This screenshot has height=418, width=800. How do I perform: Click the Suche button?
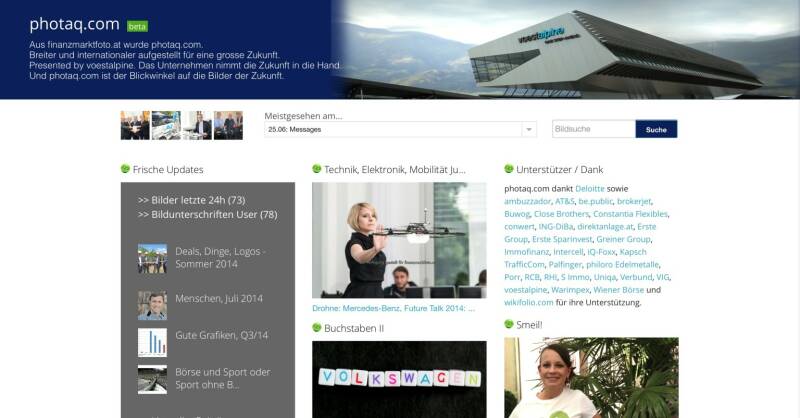(656, 129)
